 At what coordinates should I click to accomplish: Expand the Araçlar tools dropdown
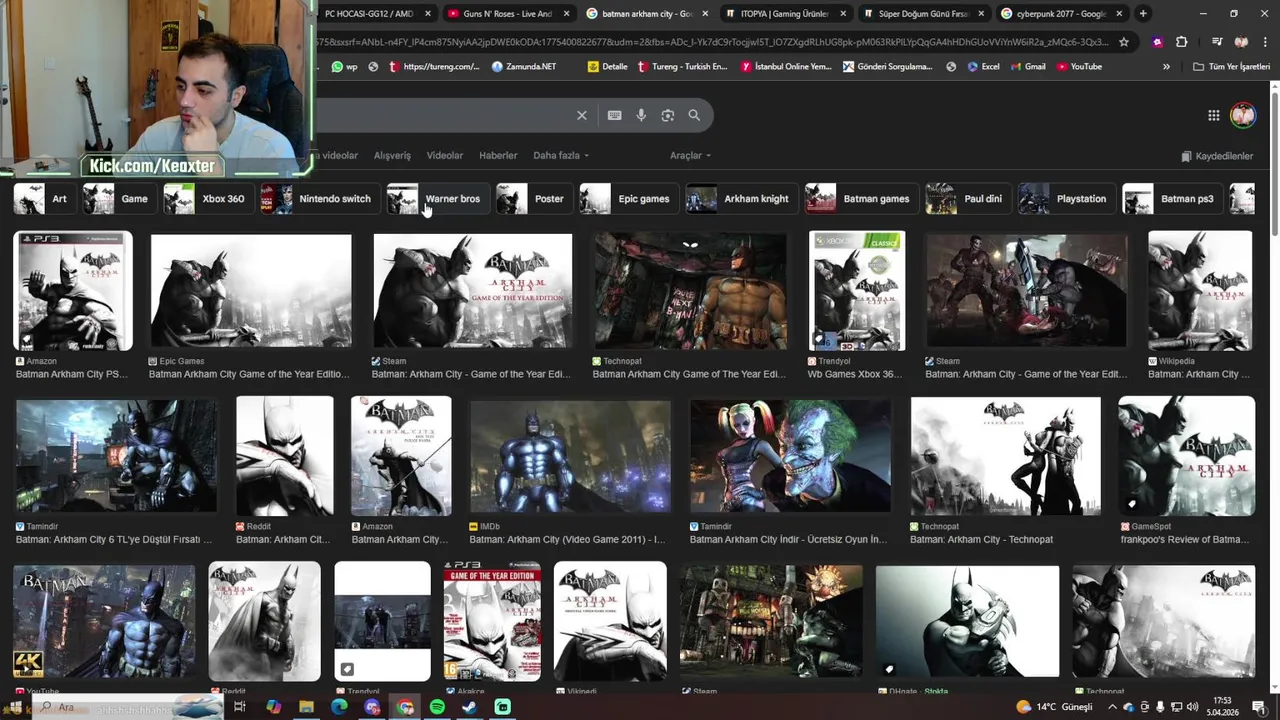coord(690,155)
